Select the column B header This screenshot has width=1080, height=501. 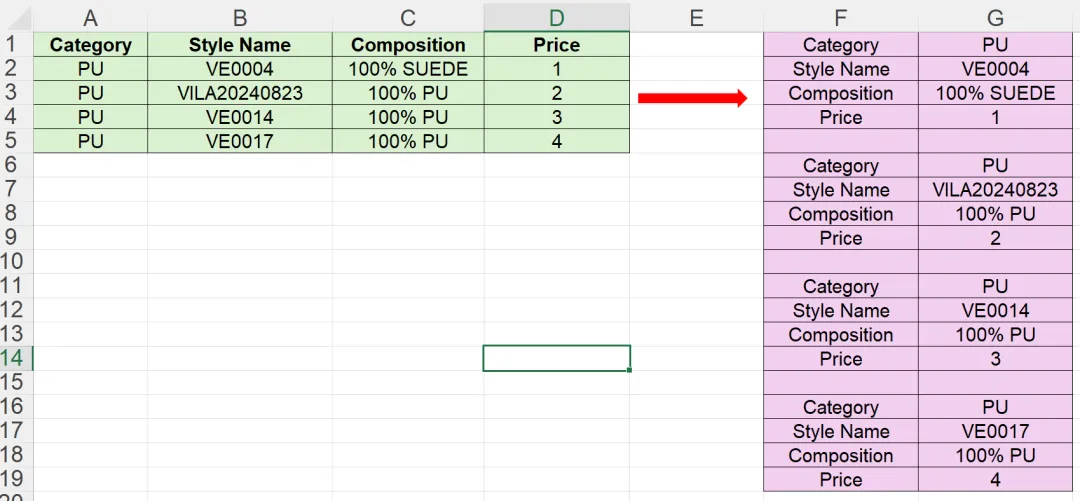point(239,17)
